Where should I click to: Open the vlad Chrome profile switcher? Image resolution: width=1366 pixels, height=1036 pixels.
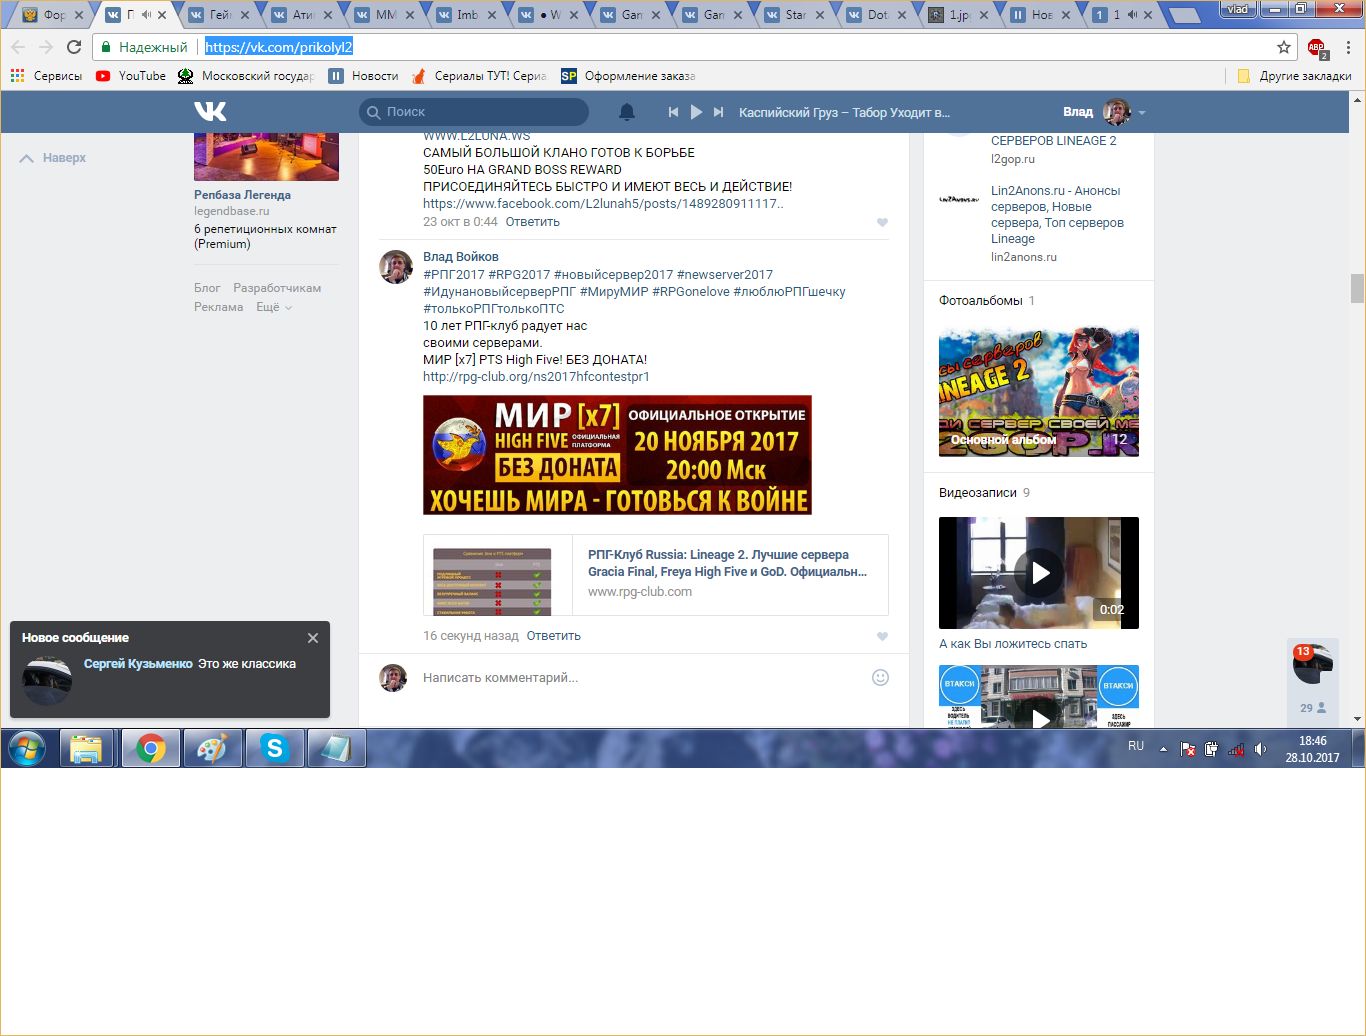pyautogui.click(x=1238, y=9)
